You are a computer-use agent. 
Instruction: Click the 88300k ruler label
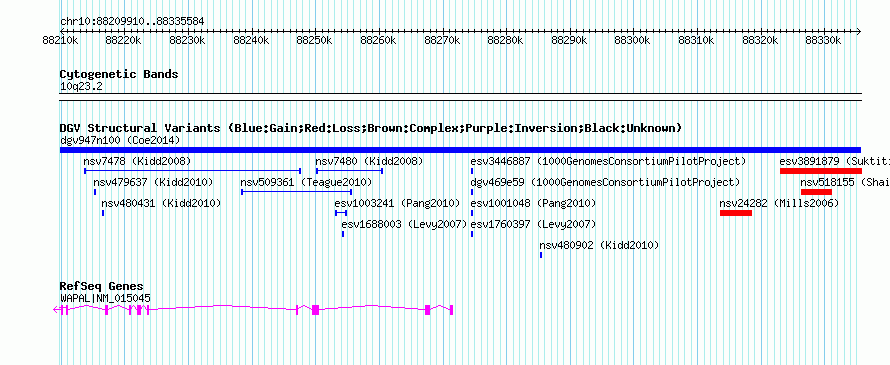pyautogui.click(x=632, y=41)
